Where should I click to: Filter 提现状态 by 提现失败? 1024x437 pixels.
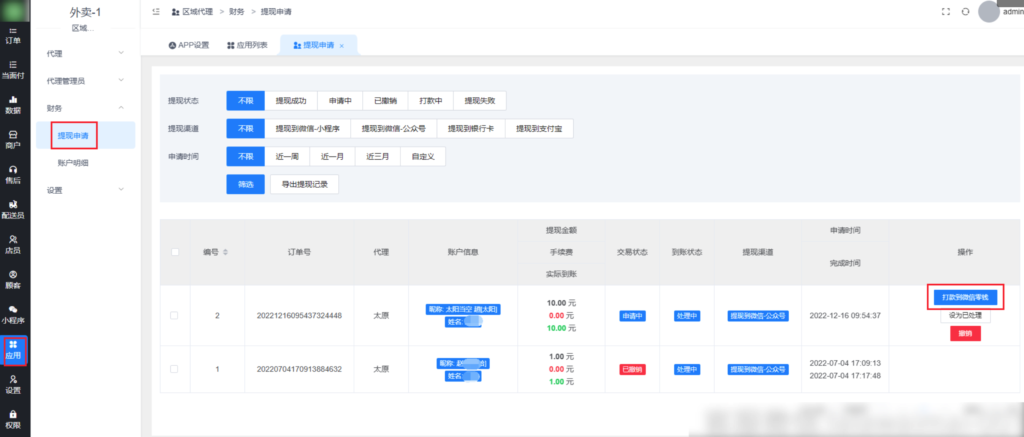(x=480, y=101)
